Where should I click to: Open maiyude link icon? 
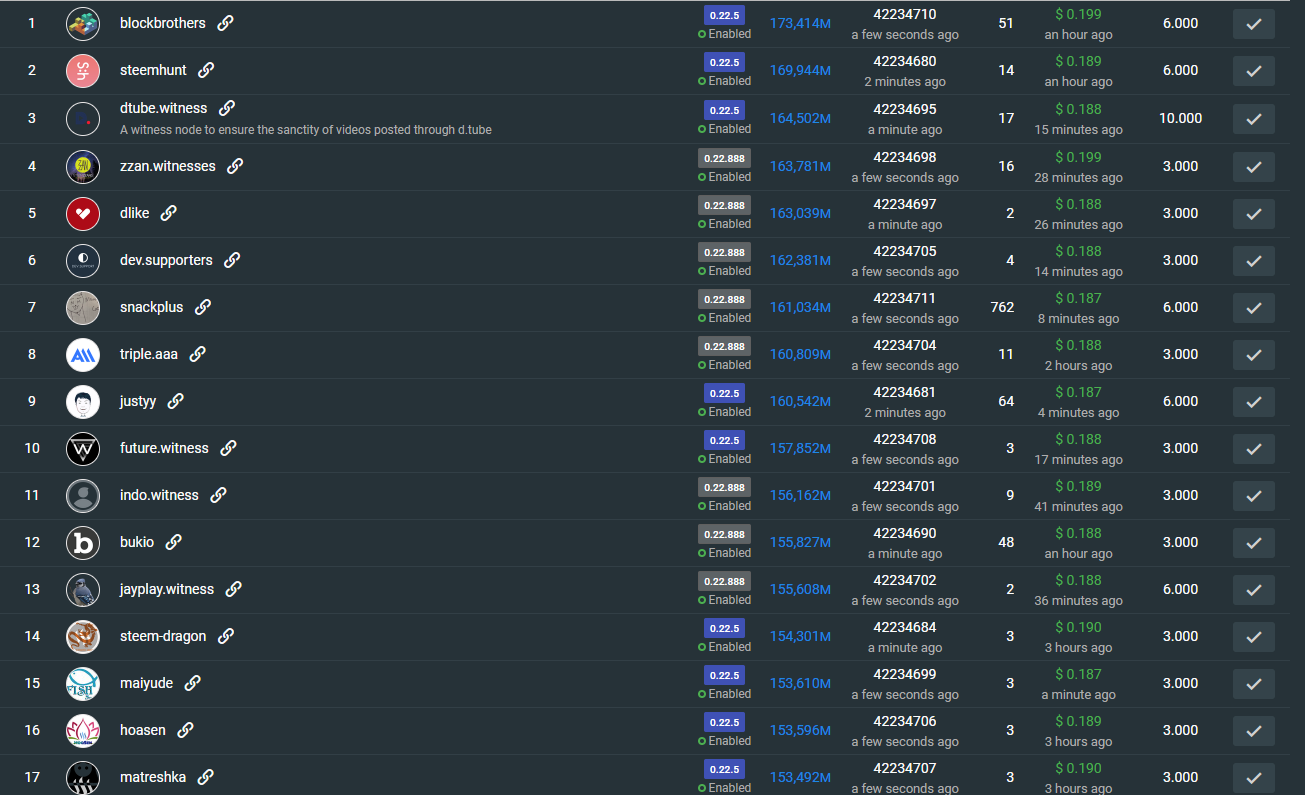(193, 683)
